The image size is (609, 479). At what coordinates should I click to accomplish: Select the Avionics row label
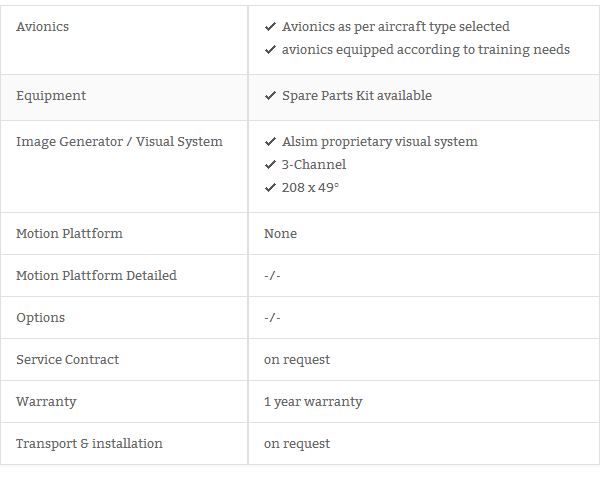pyautogui.click(x=42, y=27)
